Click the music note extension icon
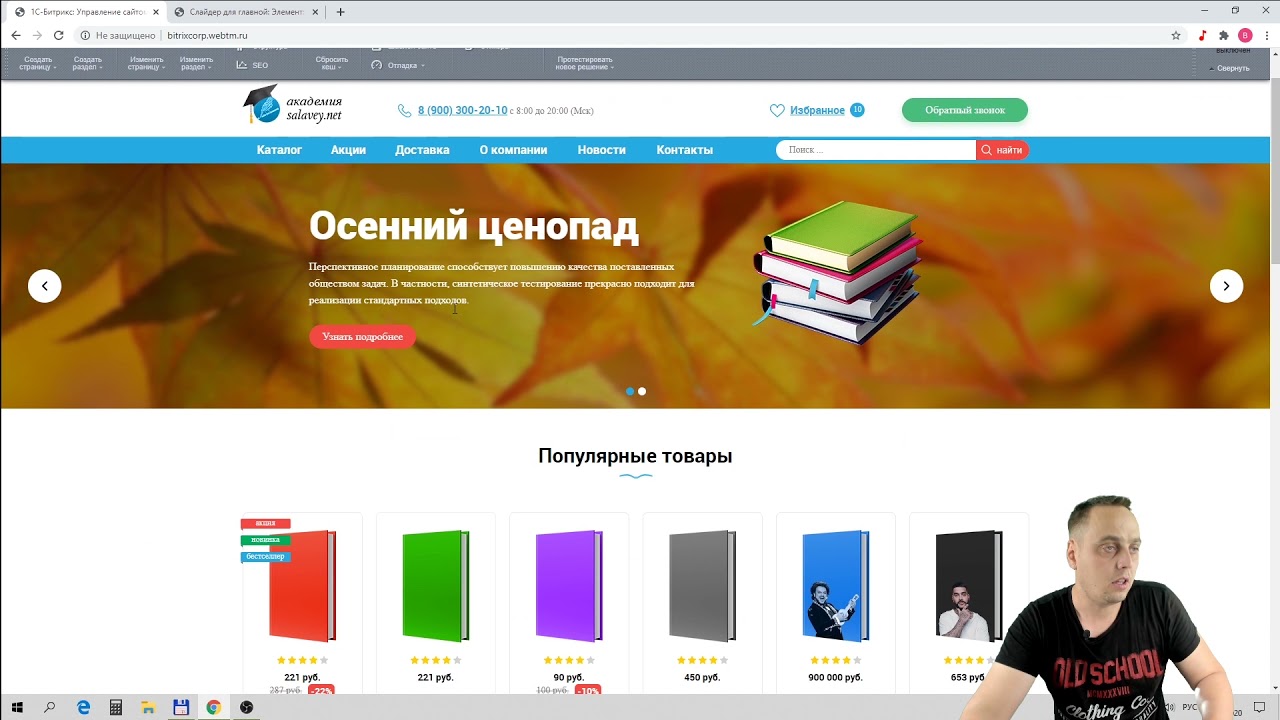Image resolution: width=1280 pixels, height=720 pixels. click(x=1202, y=35)
